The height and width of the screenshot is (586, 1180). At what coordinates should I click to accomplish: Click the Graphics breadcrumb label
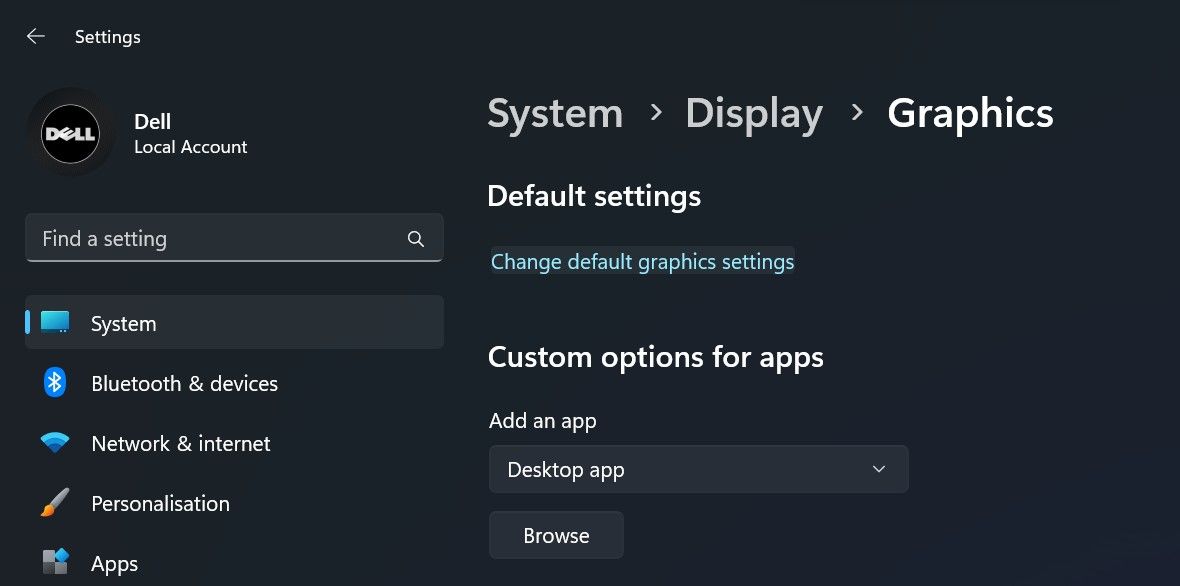[x=969, y=113]
